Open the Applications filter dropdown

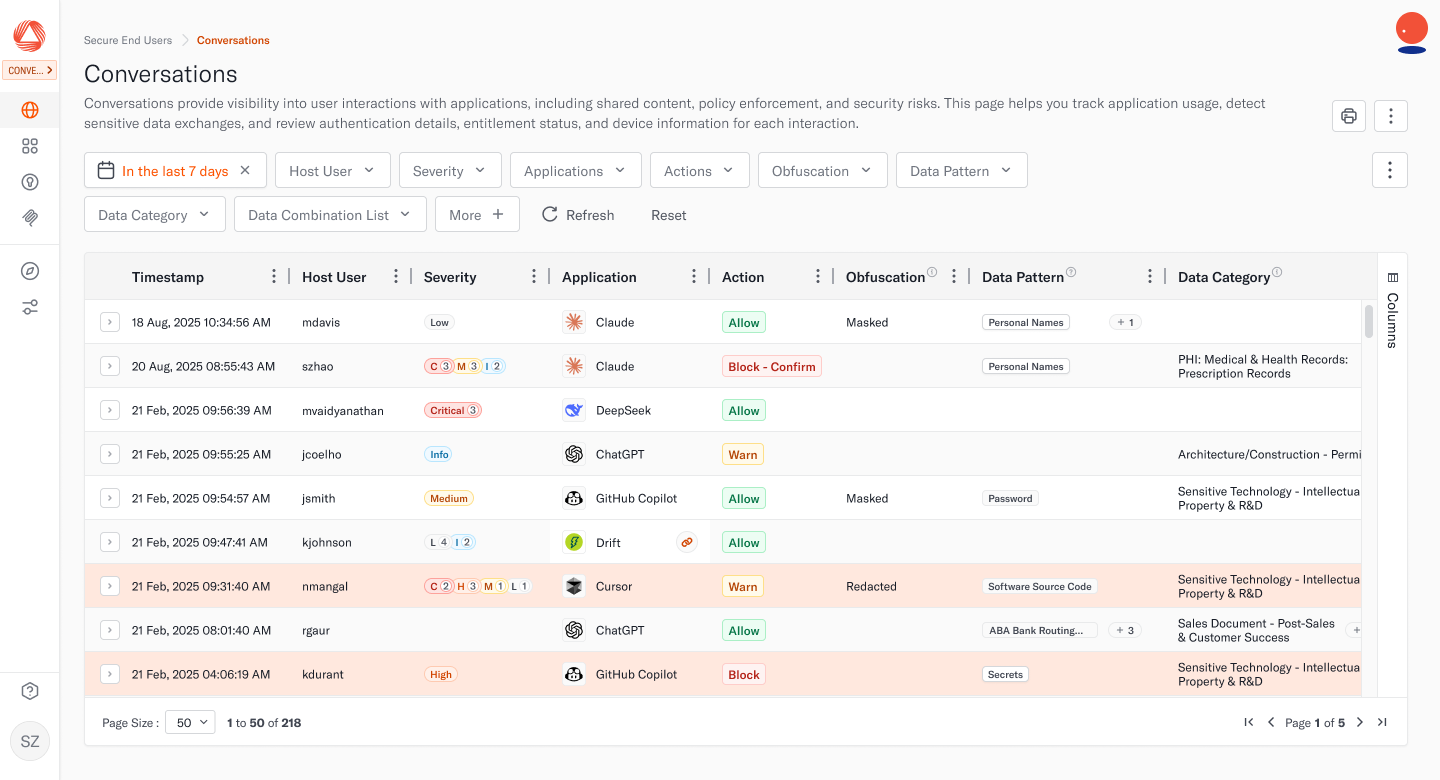click(575, 171)
